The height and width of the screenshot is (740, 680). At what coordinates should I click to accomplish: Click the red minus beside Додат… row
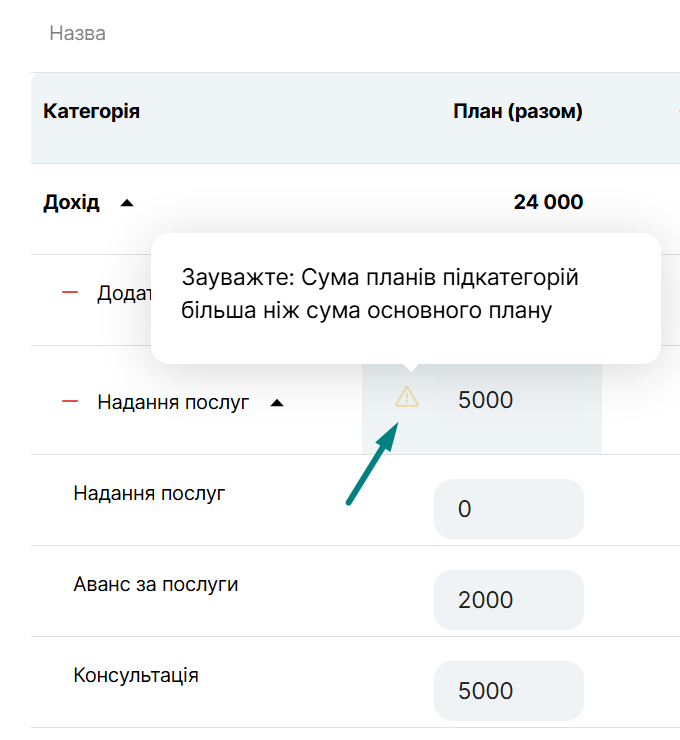coord(70,293)
